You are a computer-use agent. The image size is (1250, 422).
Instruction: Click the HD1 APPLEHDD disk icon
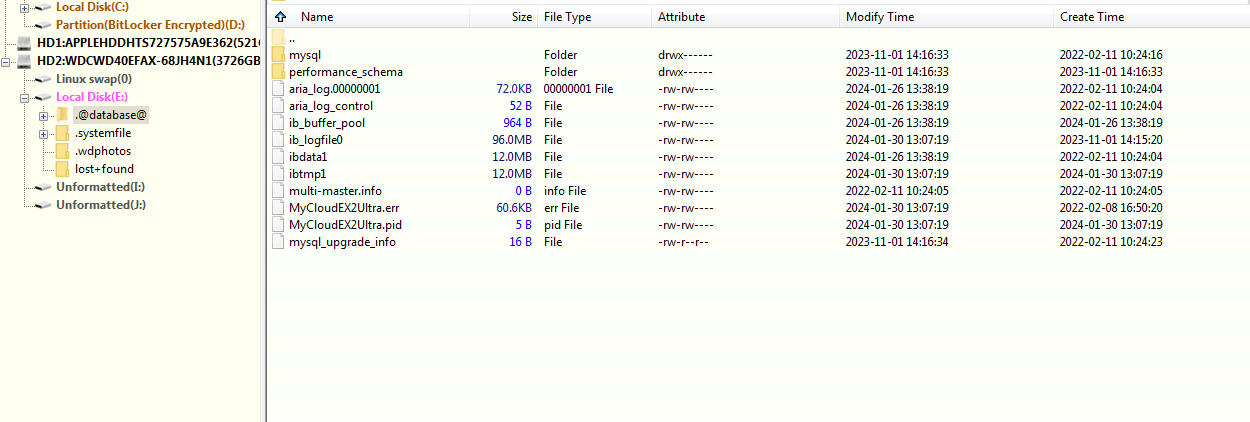pos(26,43)
